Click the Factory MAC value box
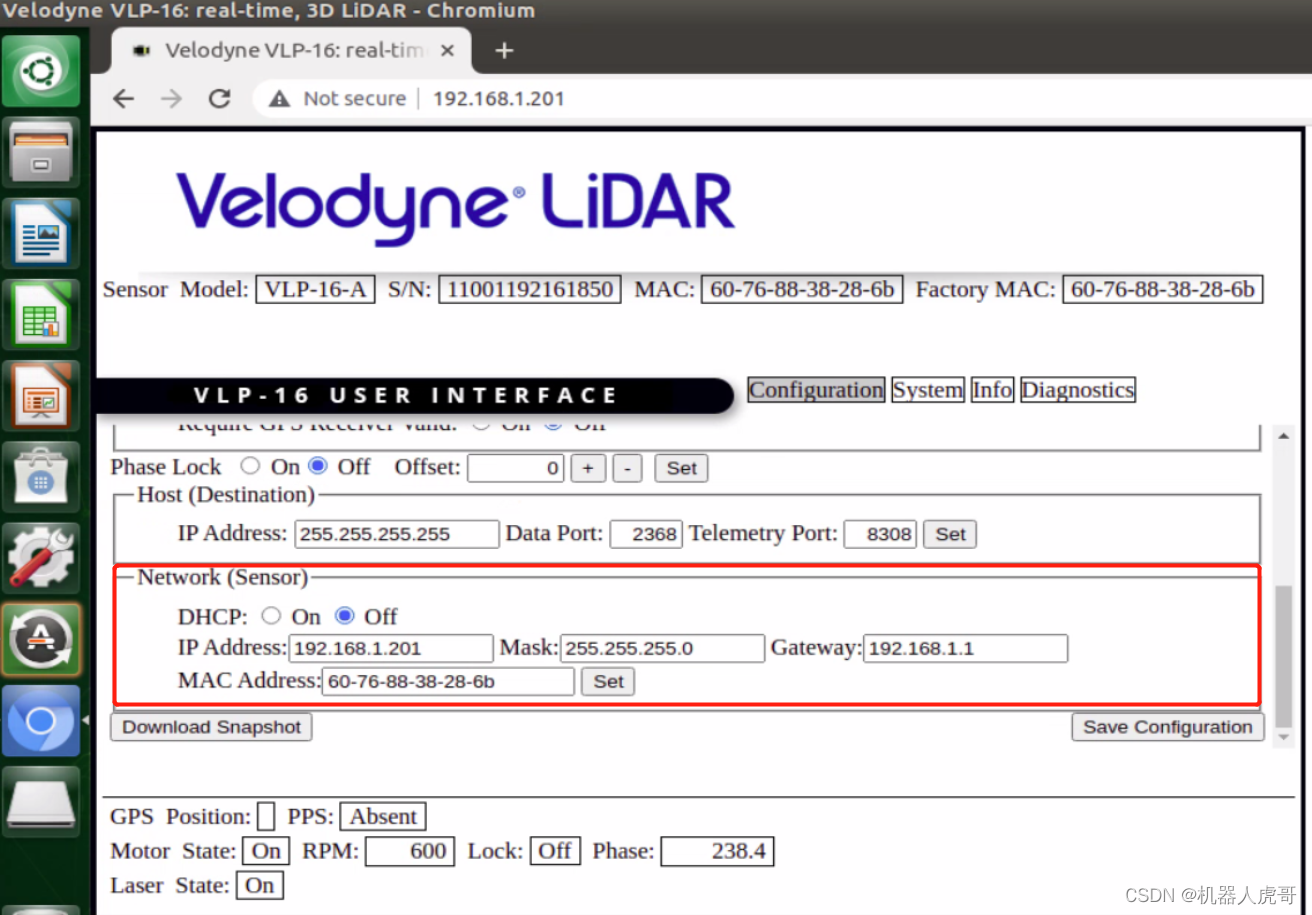Image resolution: width=1312 pixels, height=915 pixels. pyautogui.click(x=1162, y=290)
